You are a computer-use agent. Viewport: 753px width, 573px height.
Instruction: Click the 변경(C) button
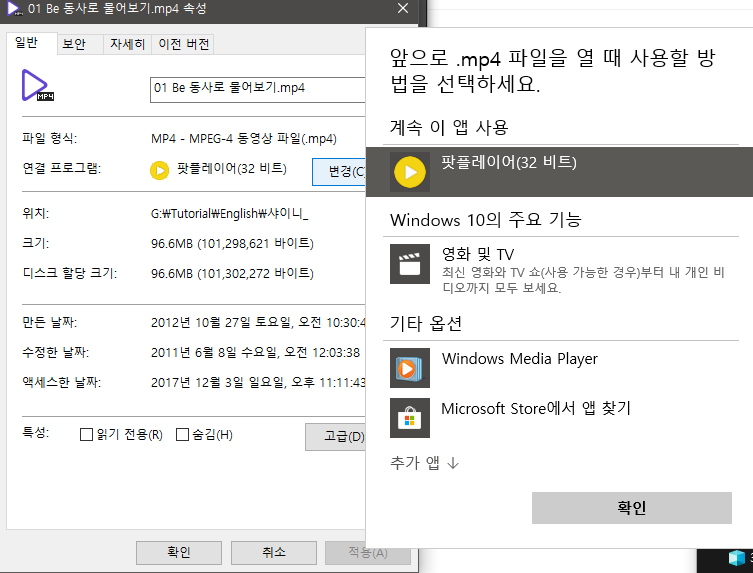(x=339, y=171)
